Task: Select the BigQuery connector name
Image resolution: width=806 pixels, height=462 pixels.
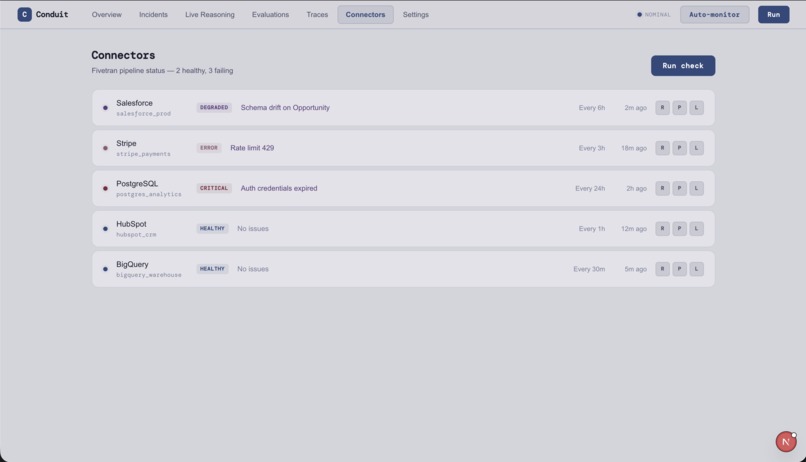Action: 132,264
